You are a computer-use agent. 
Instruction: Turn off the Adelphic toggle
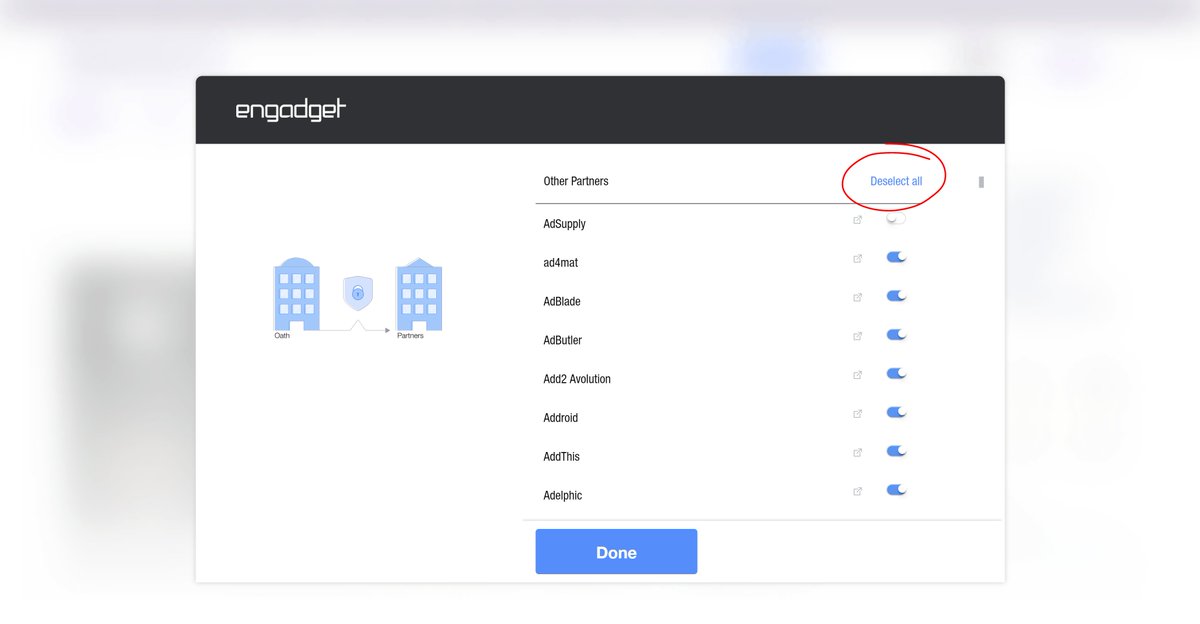pos(896,489)
